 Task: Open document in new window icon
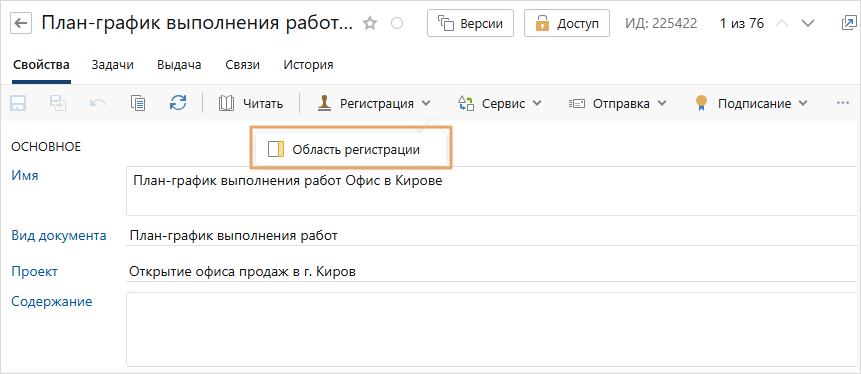coord(848,23)
